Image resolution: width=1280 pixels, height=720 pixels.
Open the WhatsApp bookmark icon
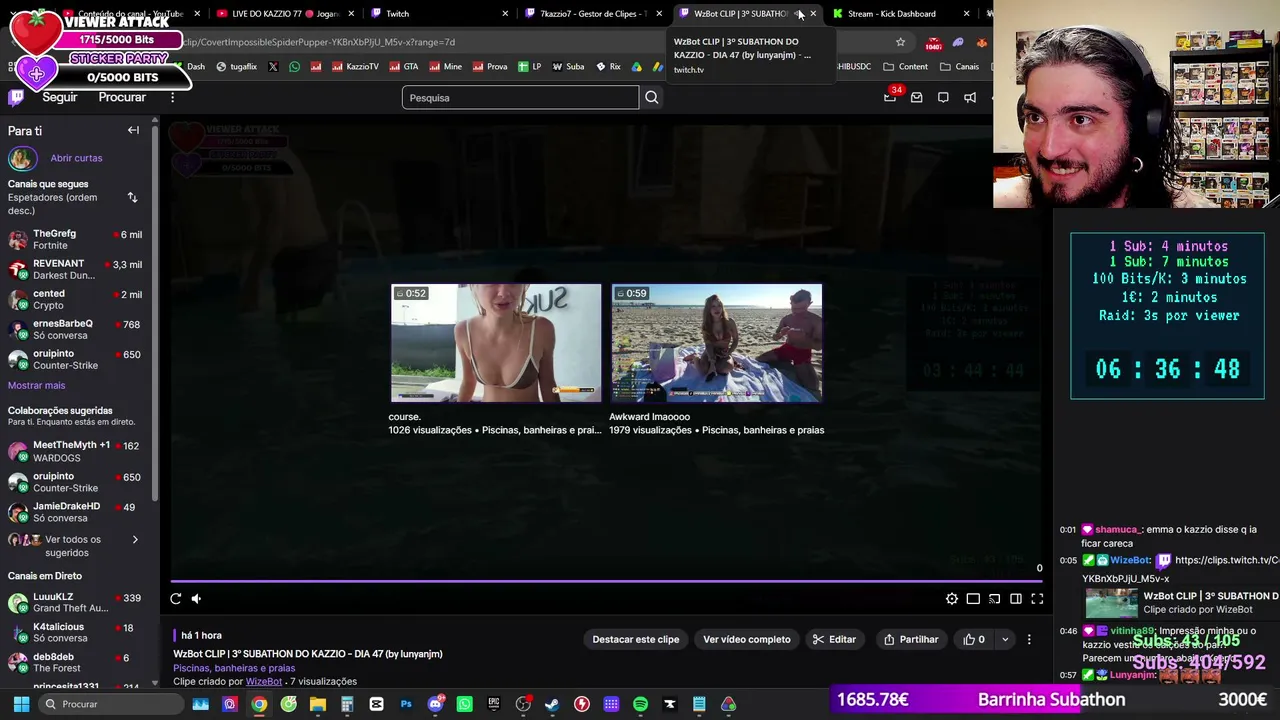pyautogui.click(x=294, y=67)
